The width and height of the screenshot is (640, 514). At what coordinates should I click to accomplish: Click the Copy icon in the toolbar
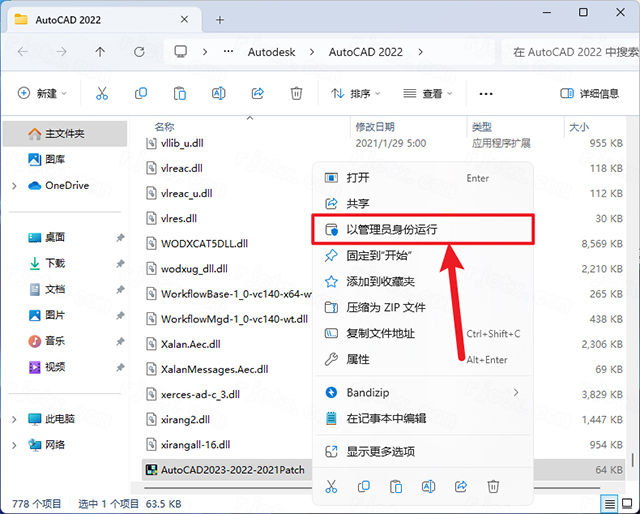141,93
